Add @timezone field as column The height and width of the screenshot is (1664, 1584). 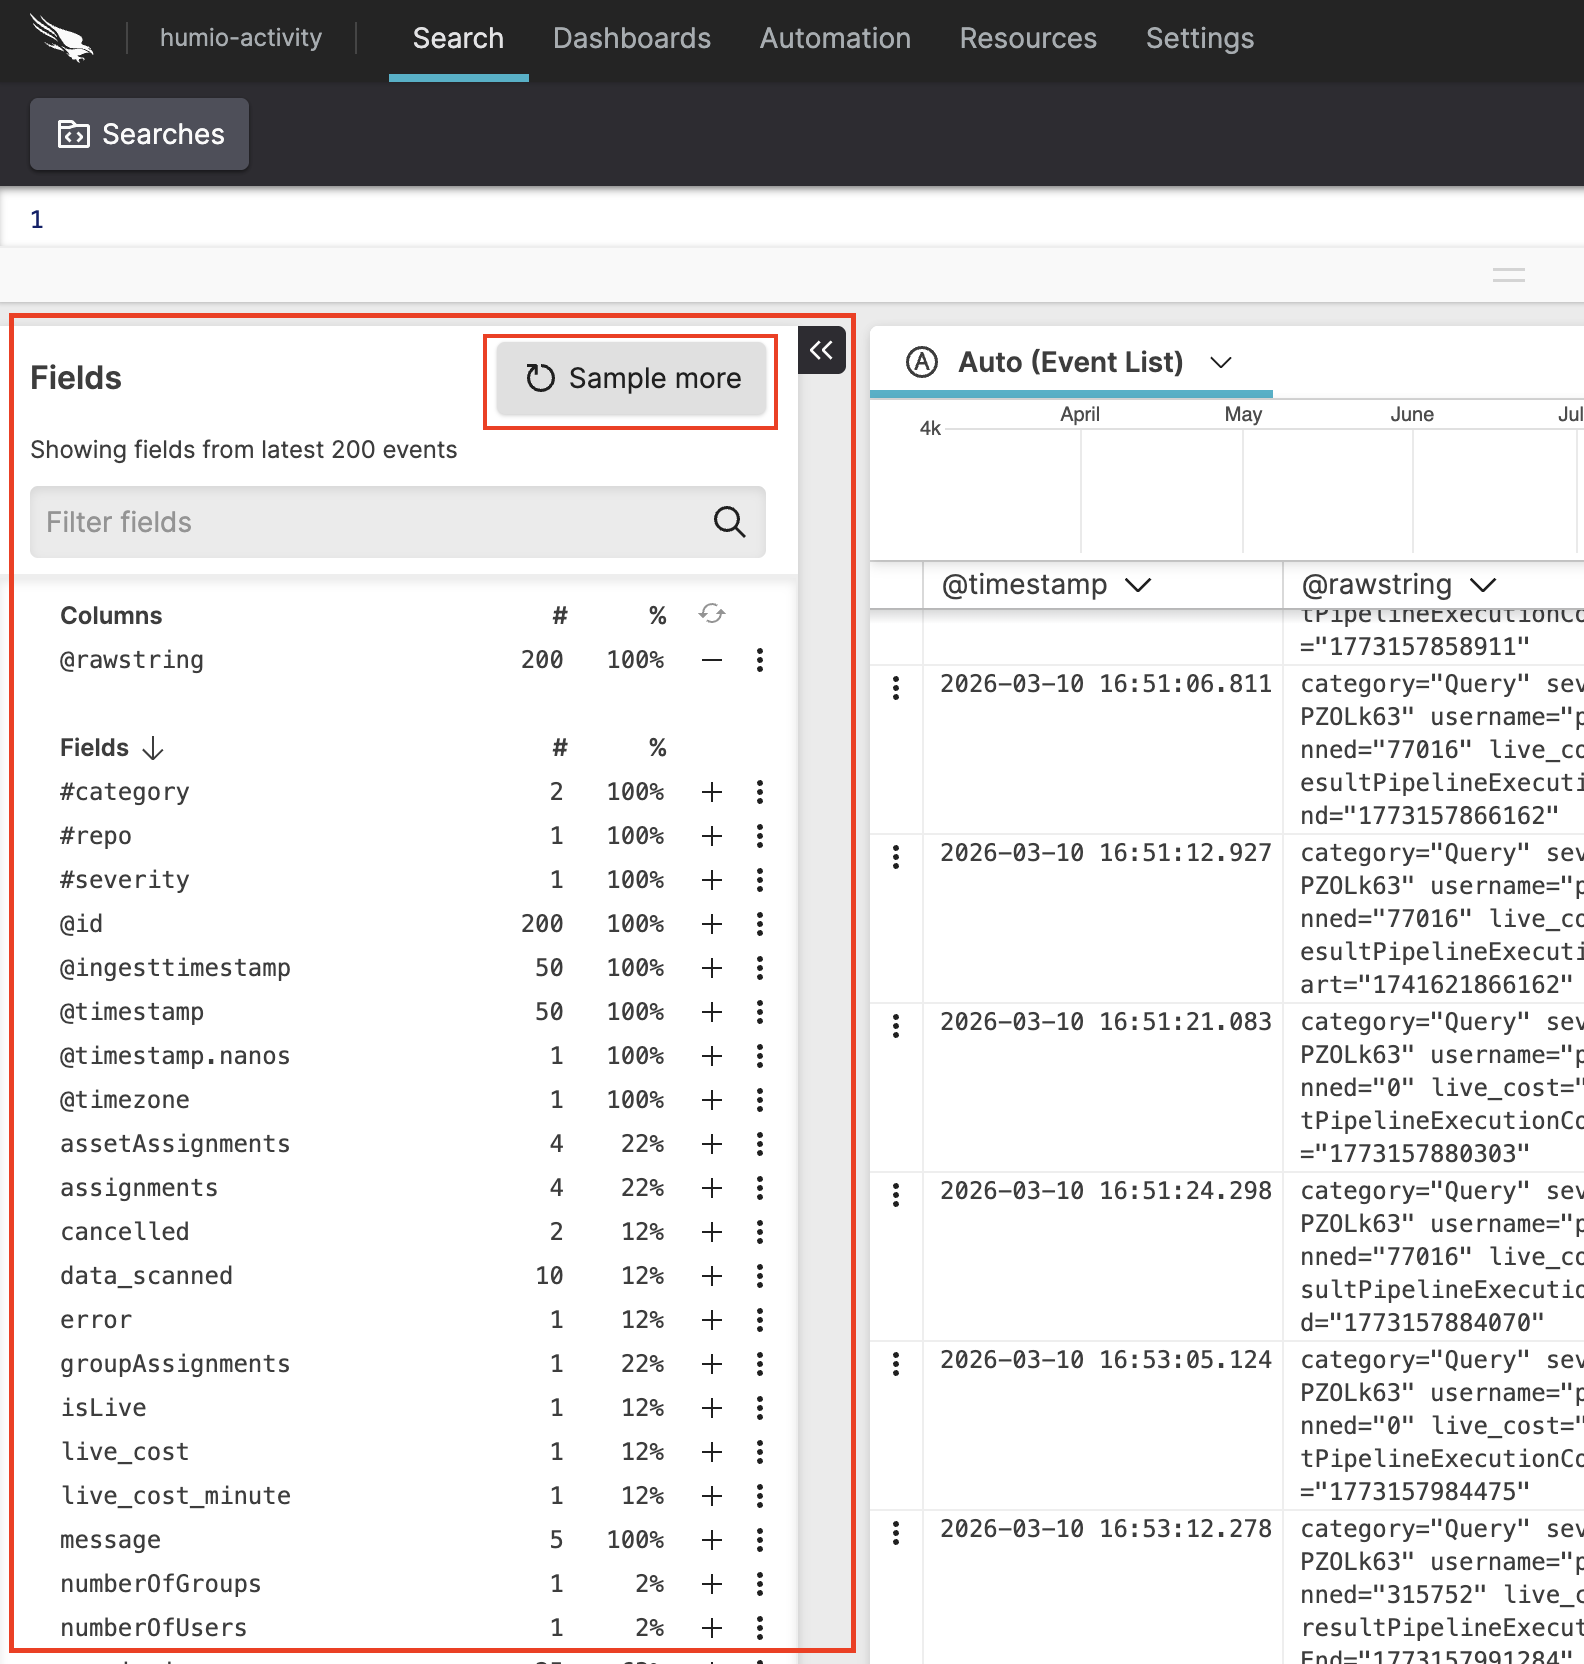[x=712, y=1100]
